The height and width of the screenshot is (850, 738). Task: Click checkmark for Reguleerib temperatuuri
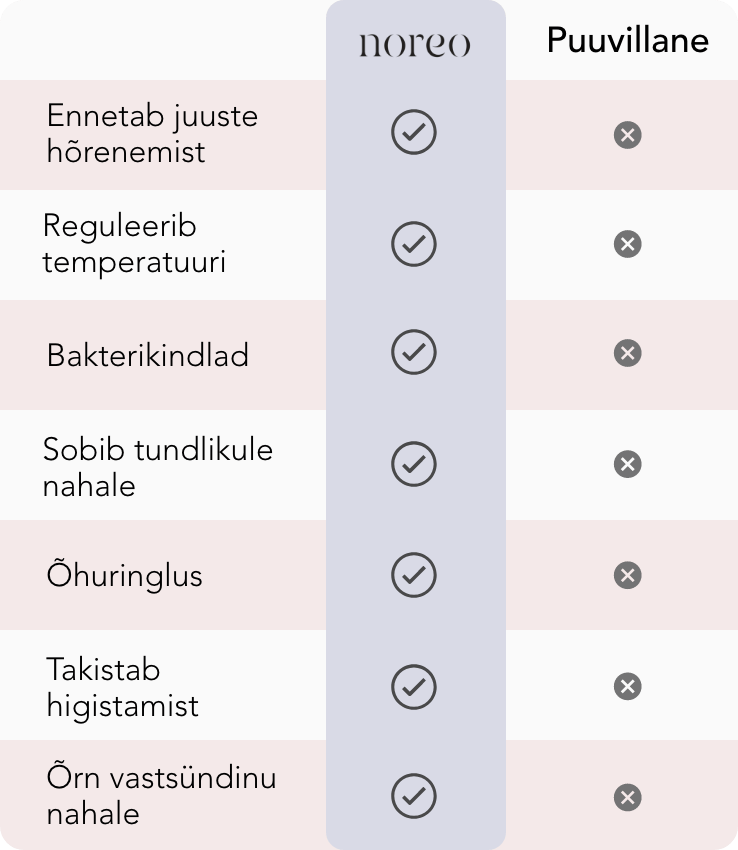click(414, 244)
